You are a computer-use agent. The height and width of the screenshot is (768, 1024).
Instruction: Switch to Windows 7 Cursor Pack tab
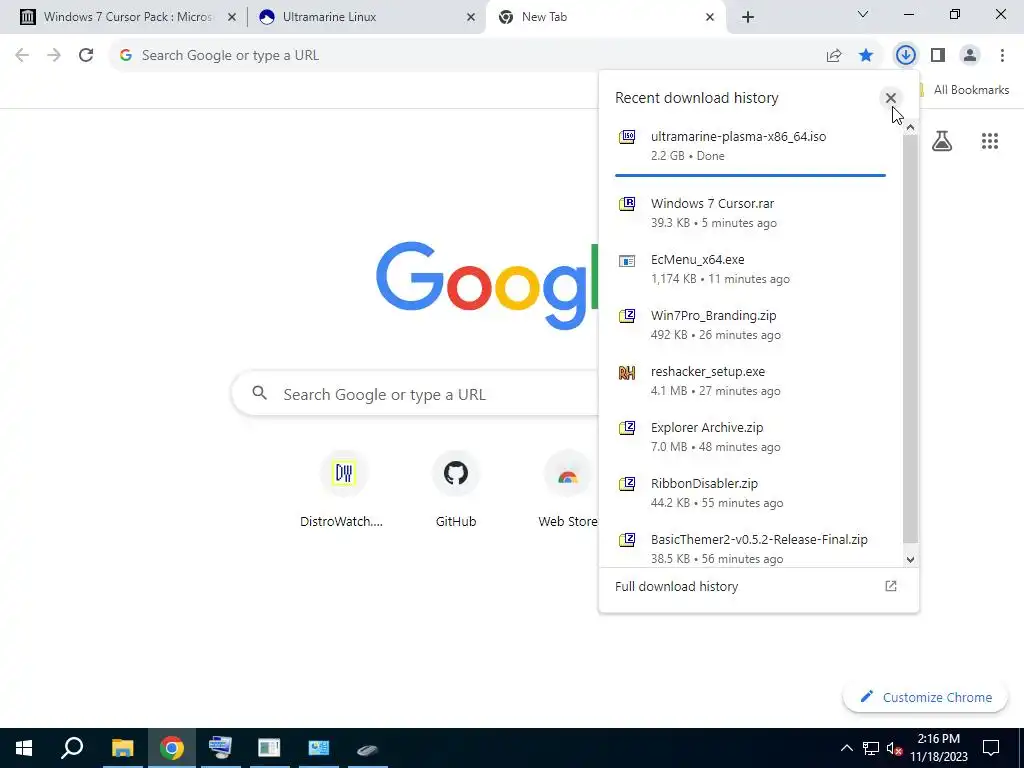(x=127, y=17)
